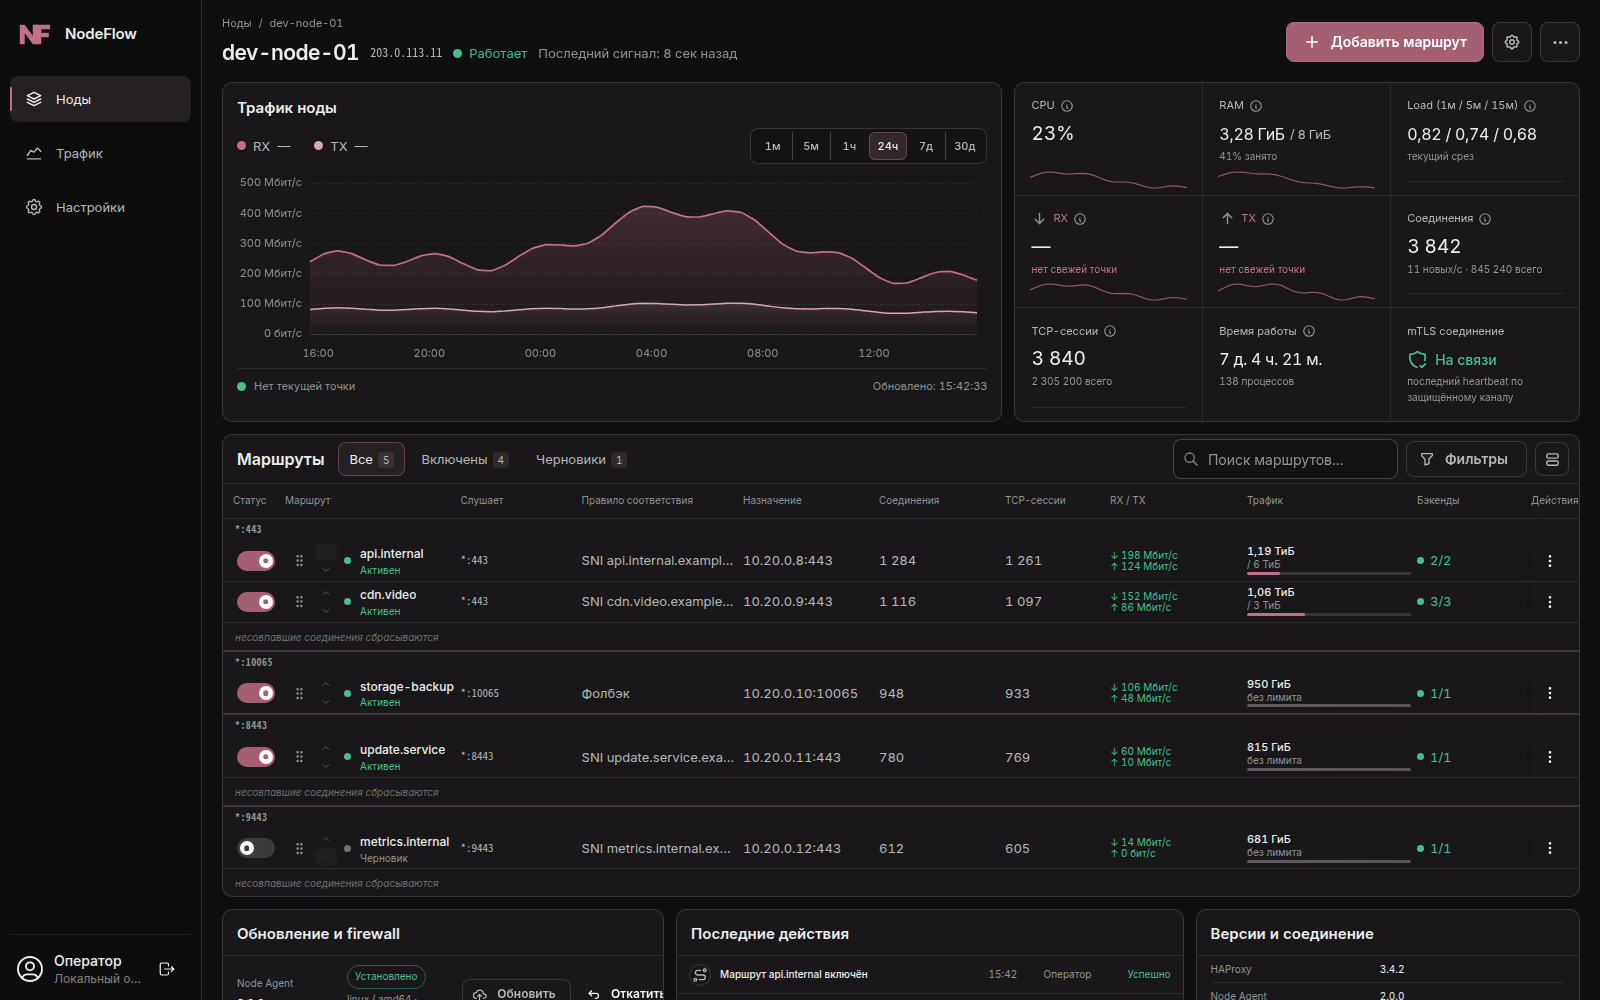Disable the api.internal route toggle

pos(256,561)
